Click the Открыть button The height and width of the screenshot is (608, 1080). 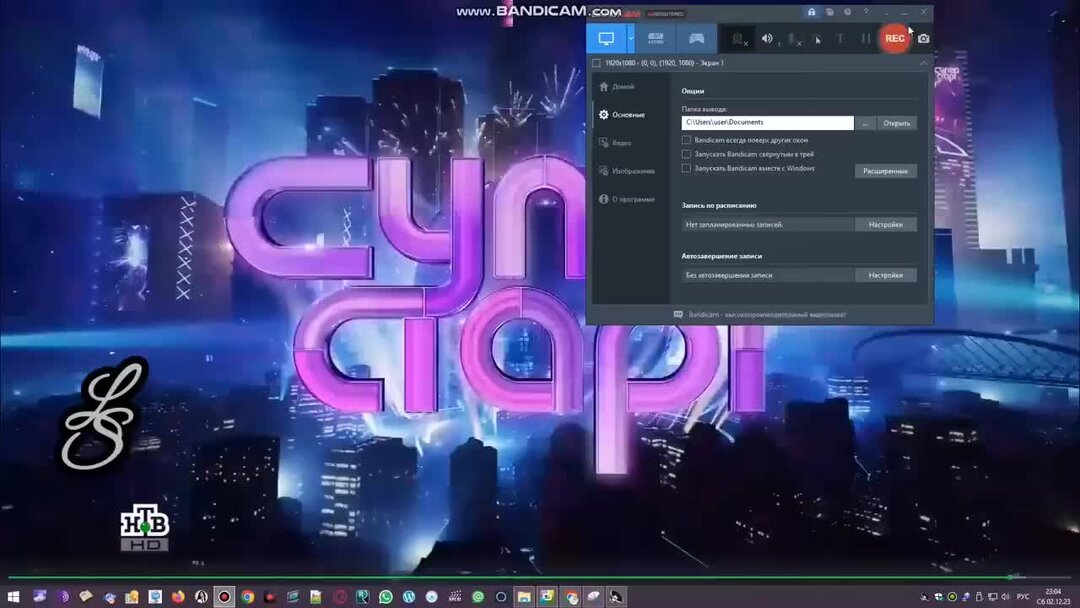[897, 123]
